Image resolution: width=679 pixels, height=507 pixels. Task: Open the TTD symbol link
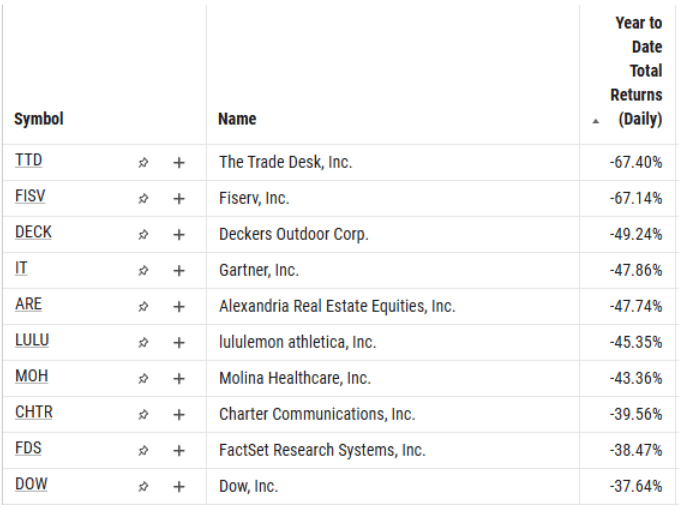(x=29, y=160)
